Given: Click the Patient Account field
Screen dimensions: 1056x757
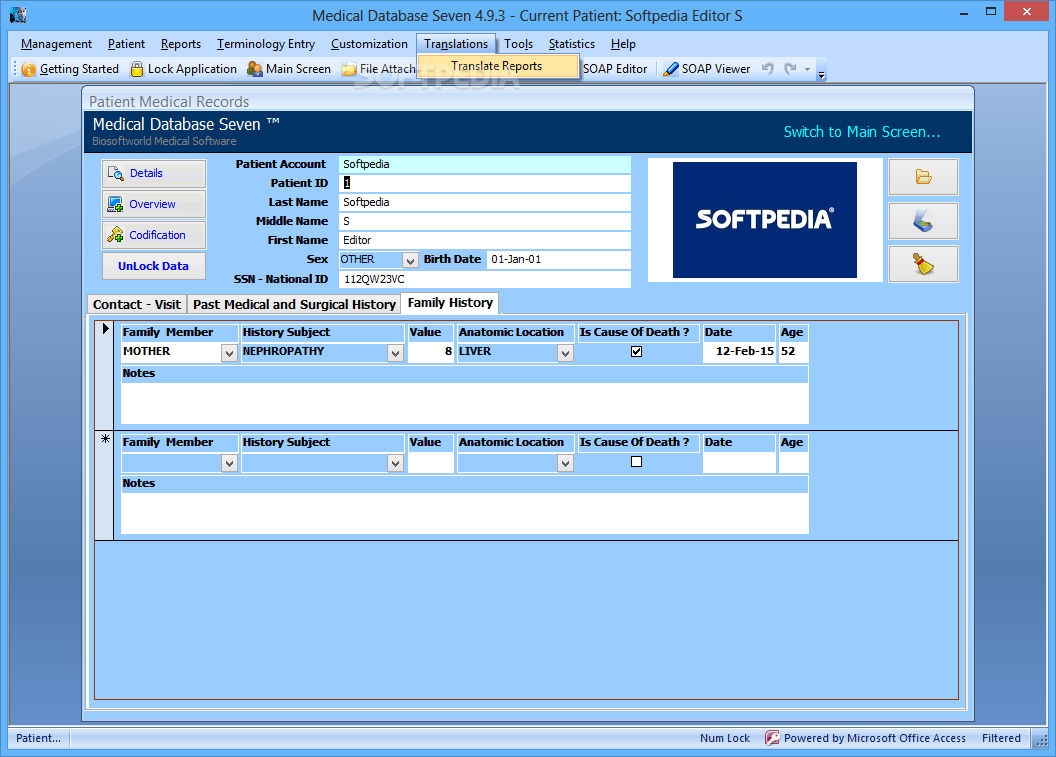Looking at the screenshot, I should click(x=484, y=164).
